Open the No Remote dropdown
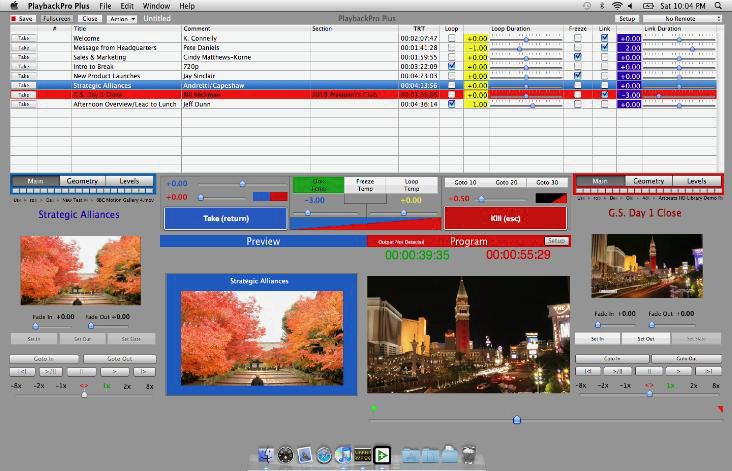This screenshot has width=732, height=471. click(683, 18)
